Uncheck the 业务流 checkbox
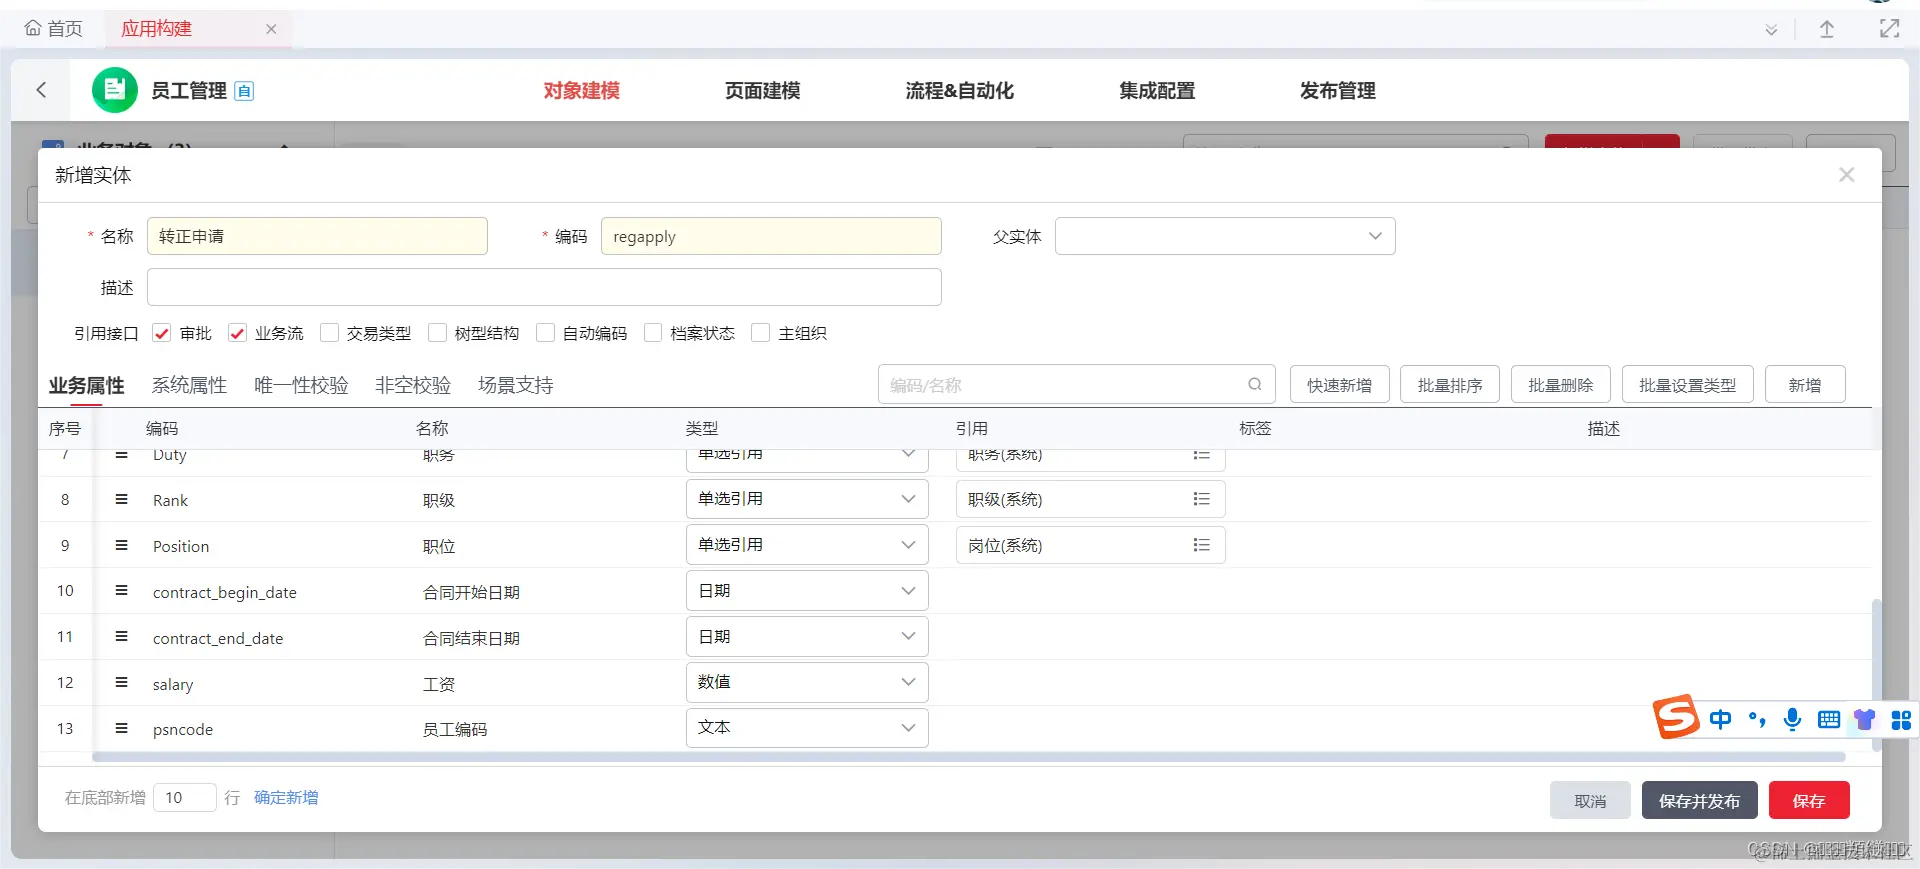This screenshot has width=1920, height=869. pos(237,333)
